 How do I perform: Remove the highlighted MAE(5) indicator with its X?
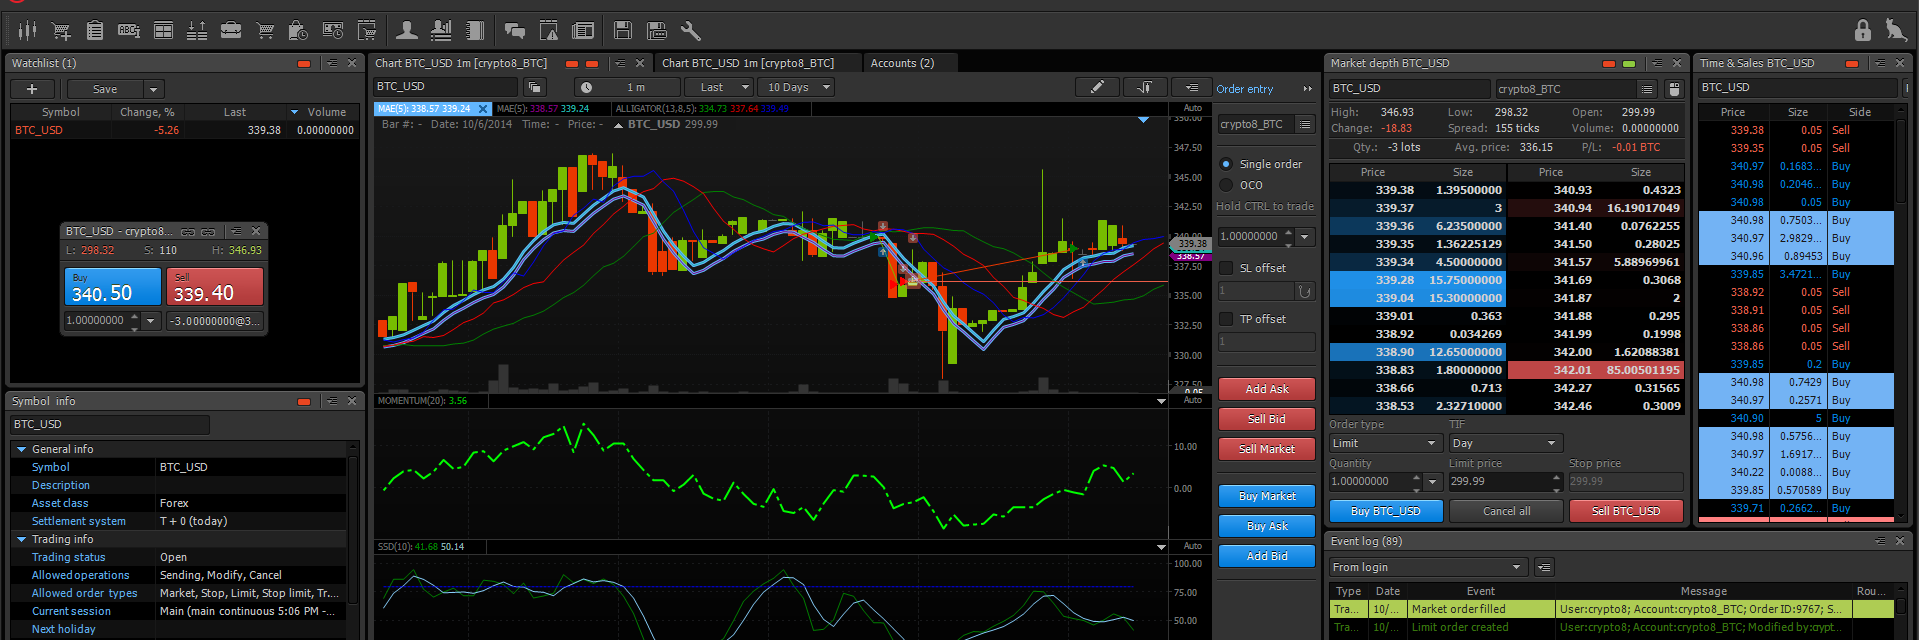[483, 109]
